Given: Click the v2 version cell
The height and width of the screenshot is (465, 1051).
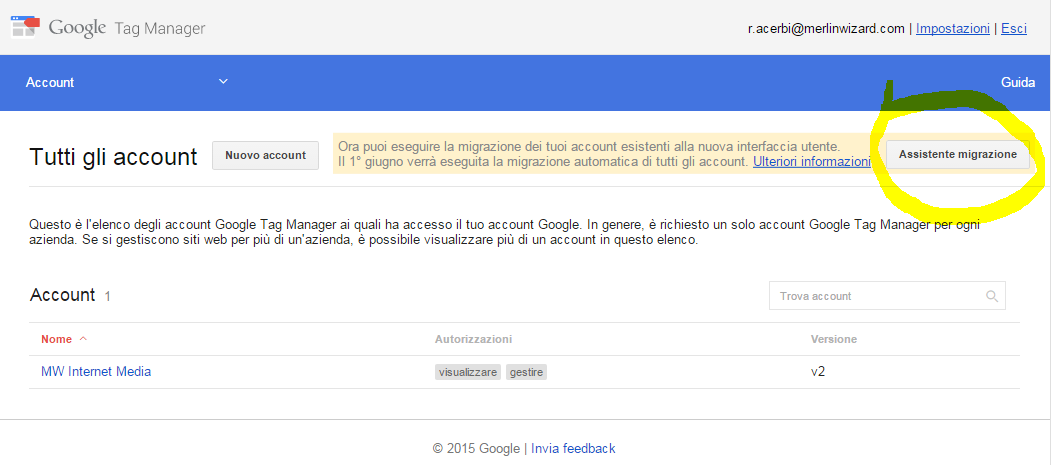Looking at the screenshot, I should click(818, 371).
